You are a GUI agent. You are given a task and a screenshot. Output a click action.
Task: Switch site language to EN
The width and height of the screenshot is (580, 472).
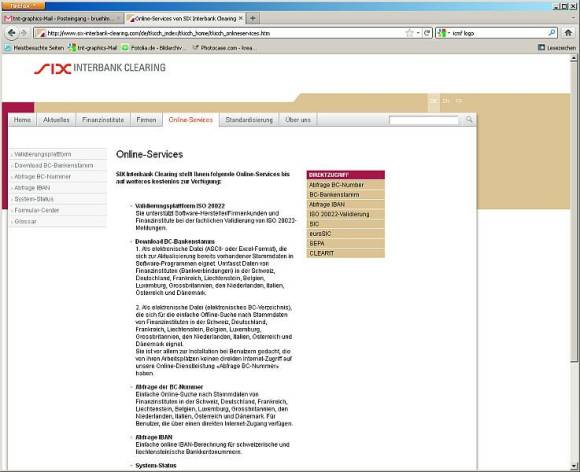446,101
